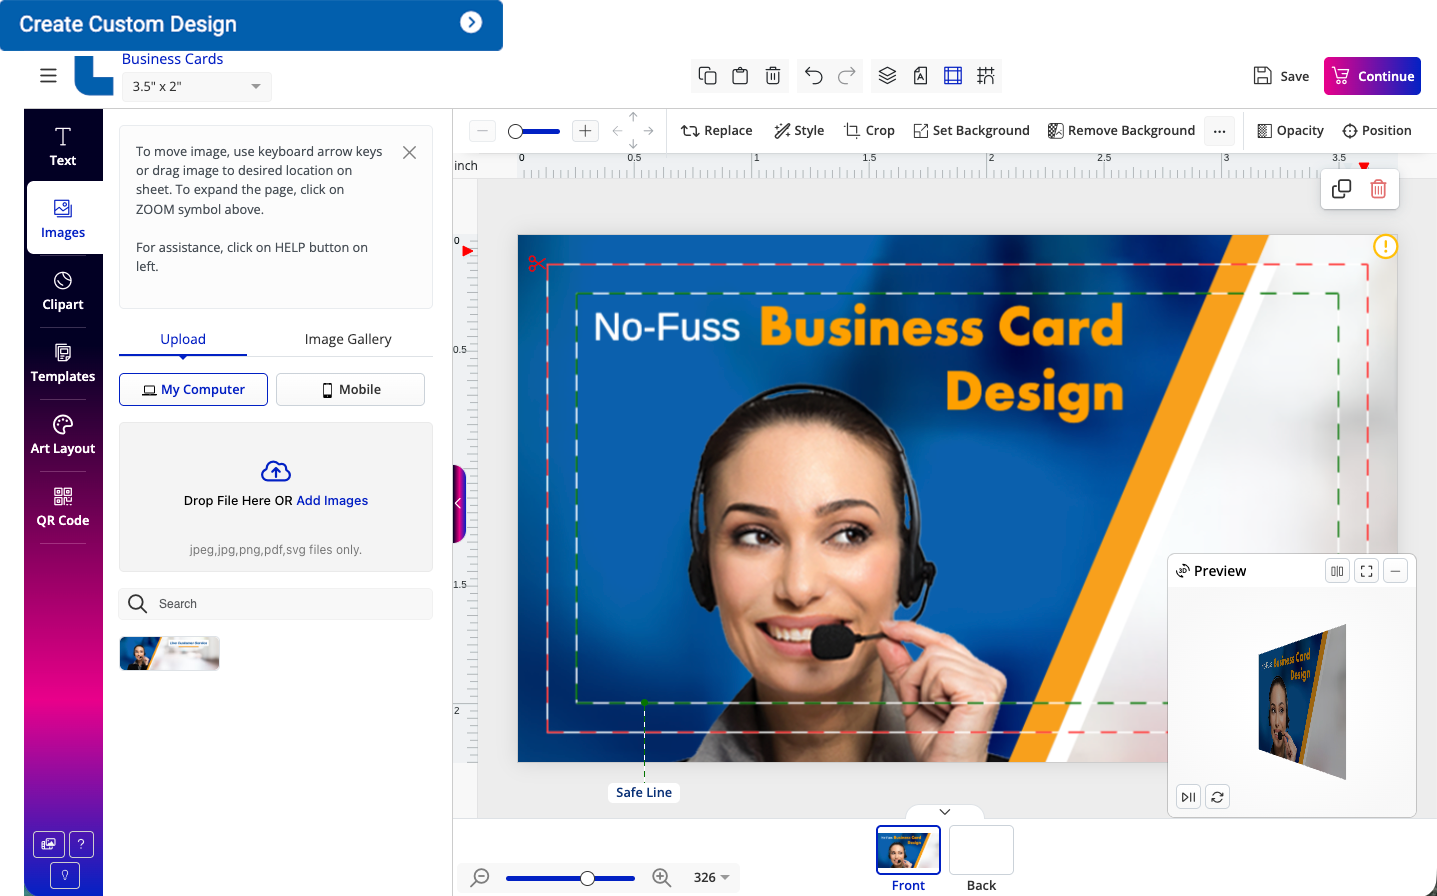This screenshot has width=1437, height=896.
Task: Click the undo arrow icon
Action: point(813,76)
